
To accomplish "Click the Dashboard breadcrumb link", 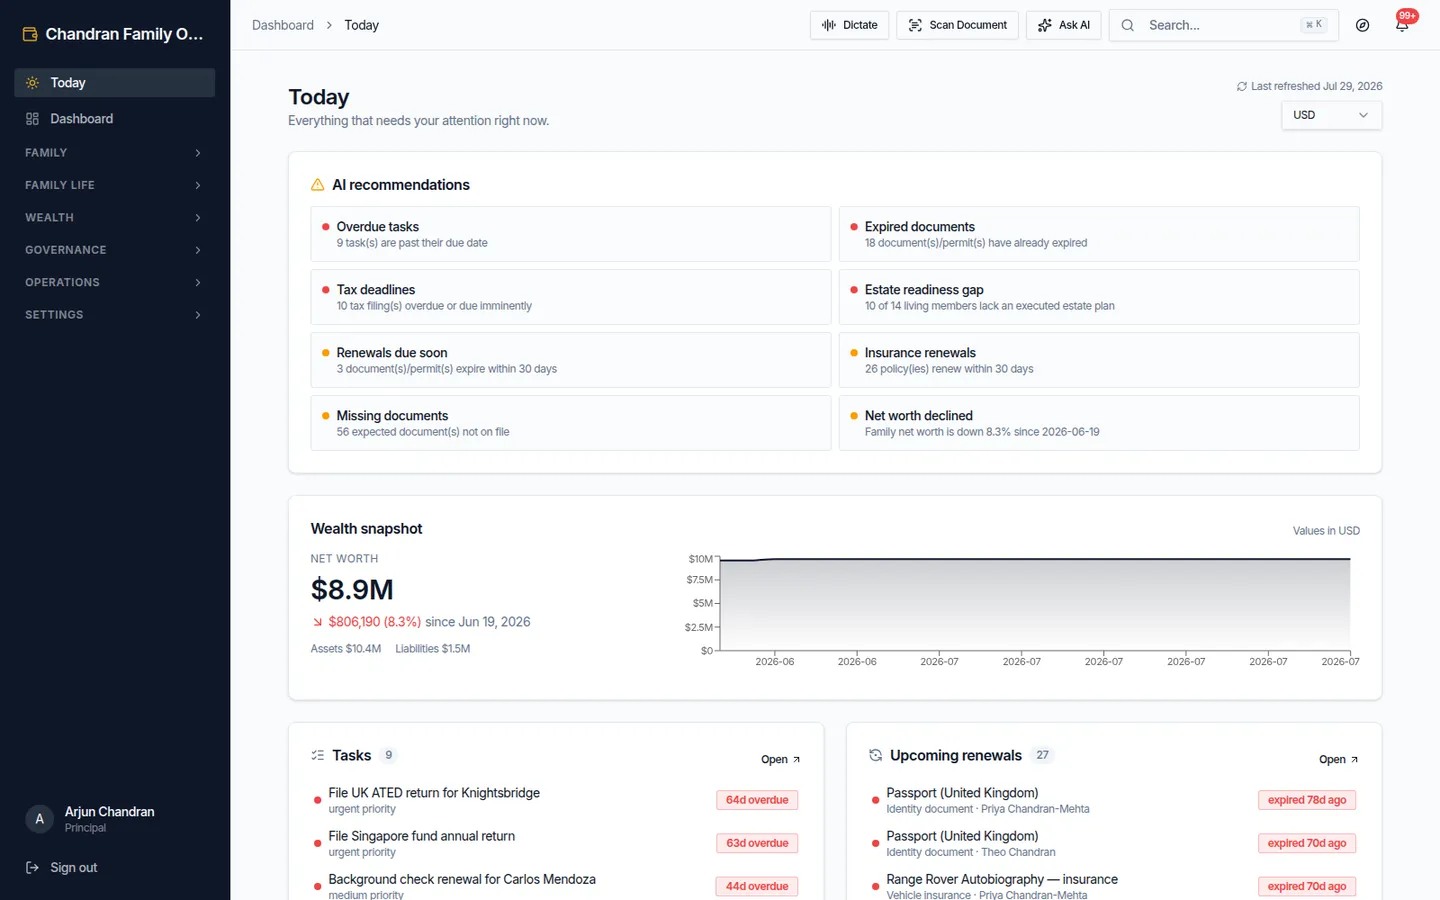I will click(283, 25).
